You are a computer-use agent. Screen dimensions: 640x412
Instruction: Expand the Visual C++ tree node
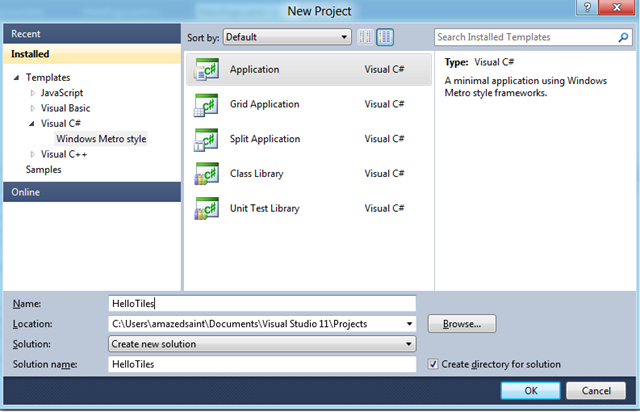[32, 155]
